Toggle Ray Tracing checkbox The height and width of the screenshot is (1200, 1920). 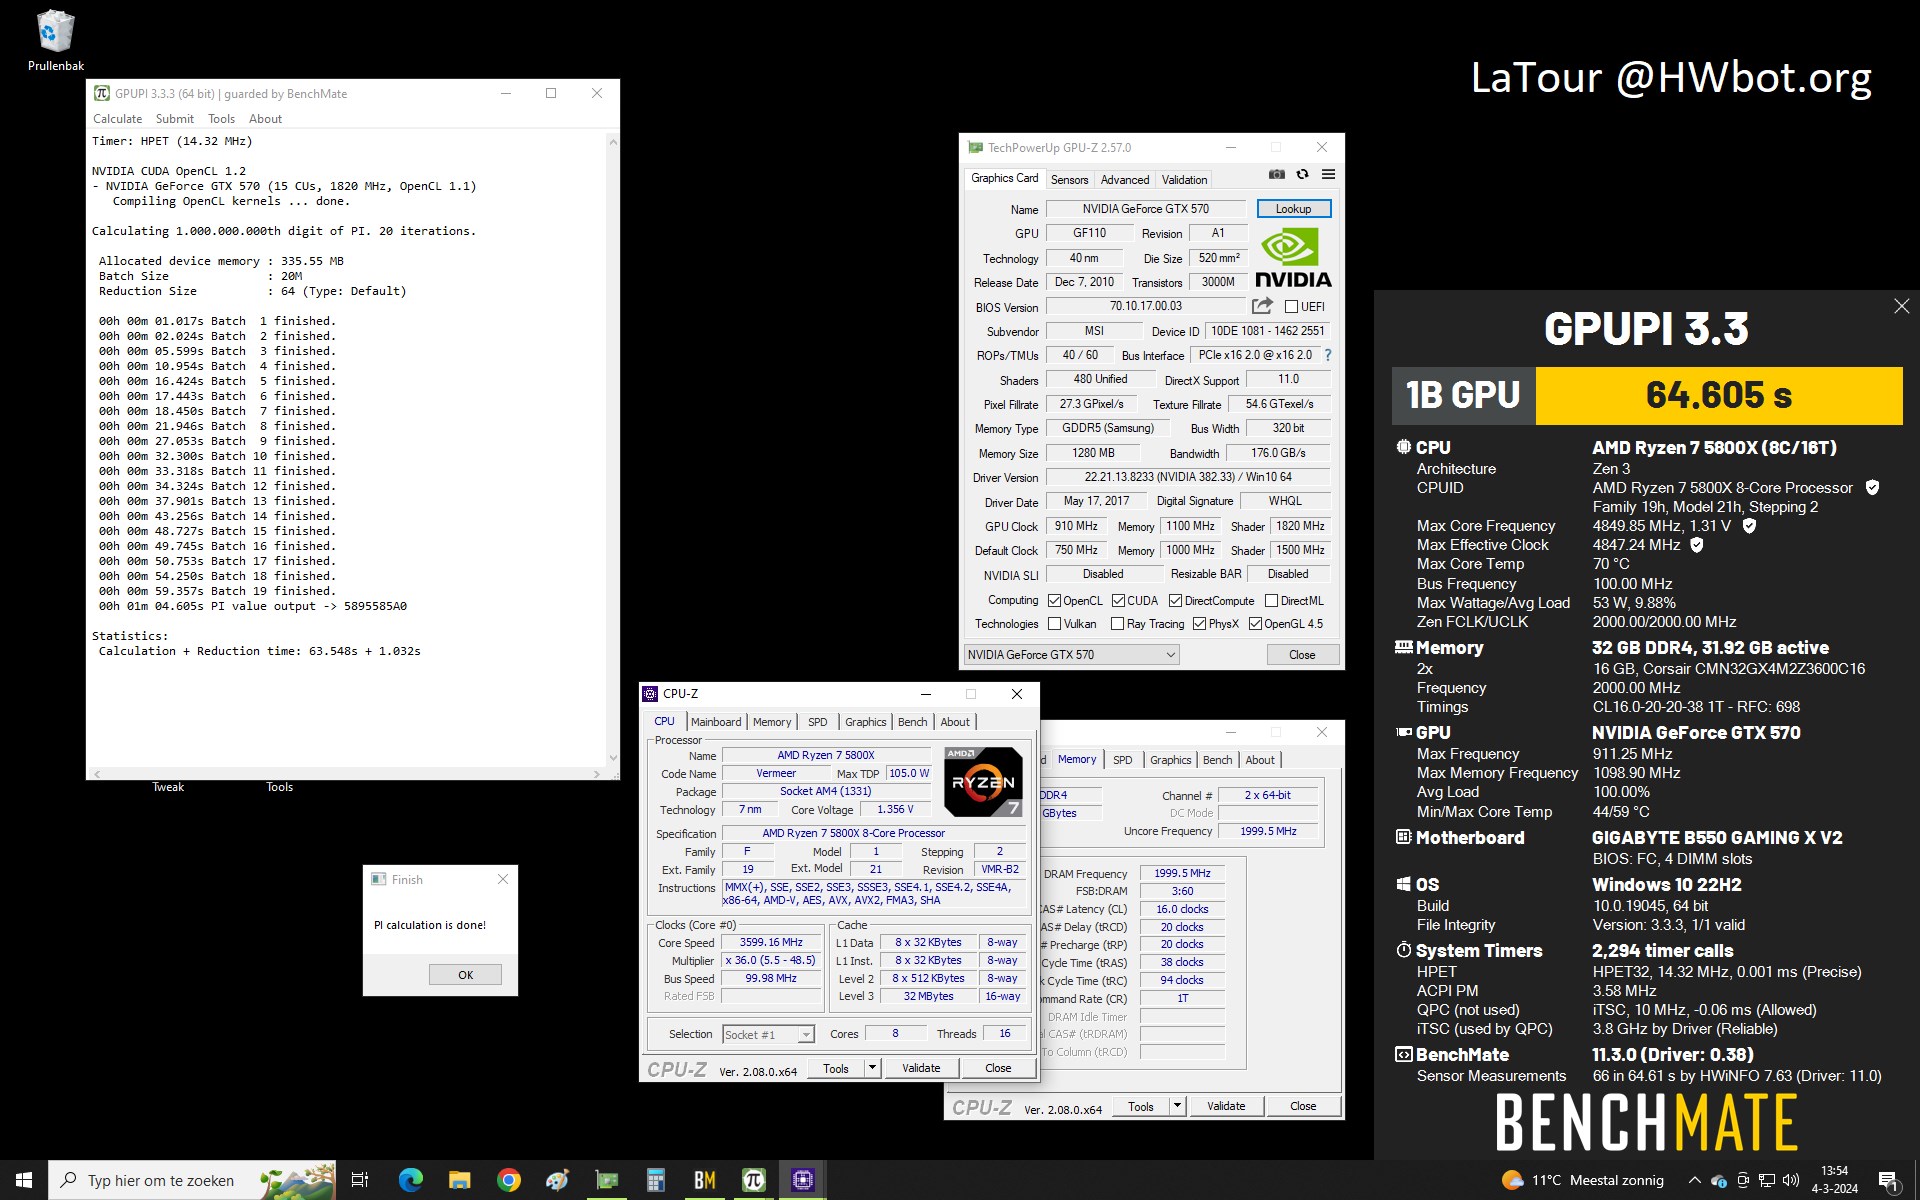[1117, 624]
